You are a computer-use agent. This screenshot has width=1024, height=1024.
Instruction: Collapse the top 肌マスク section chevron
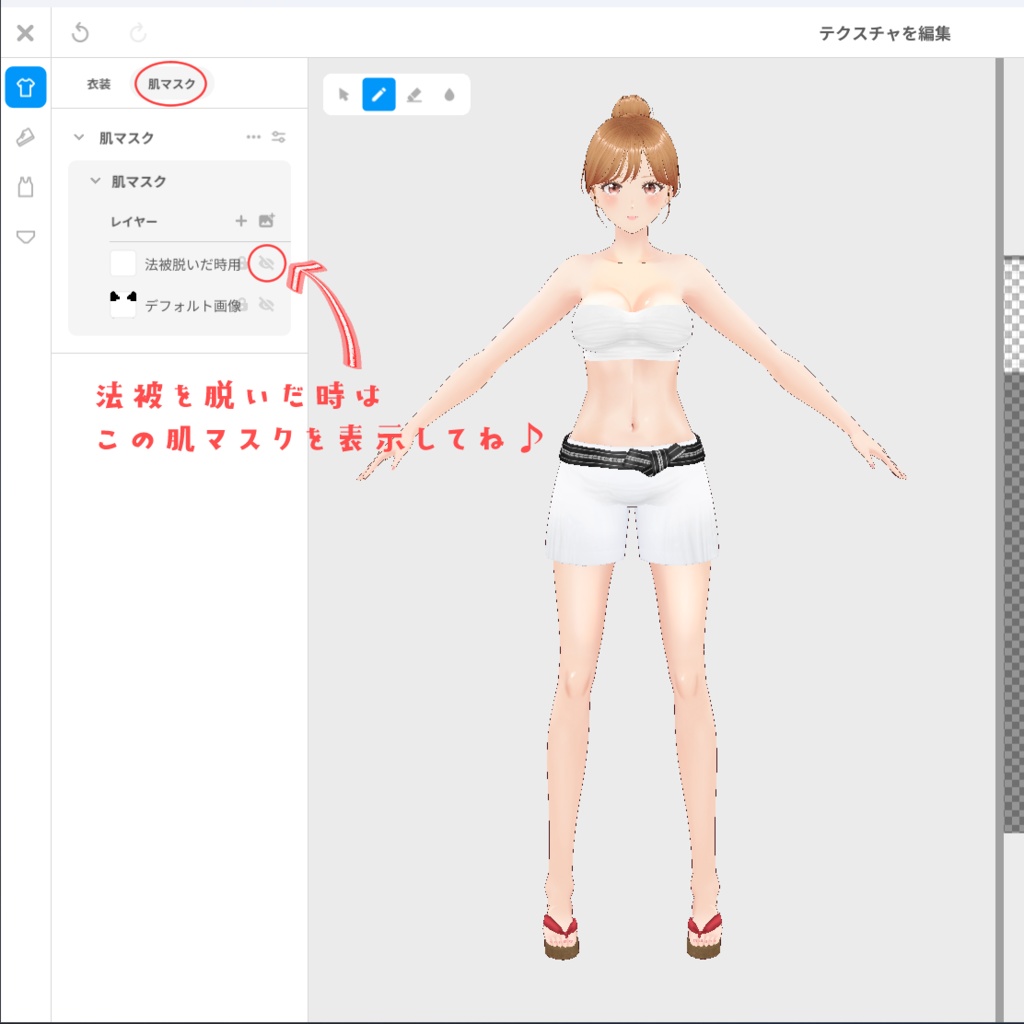[x=79, y=137]
